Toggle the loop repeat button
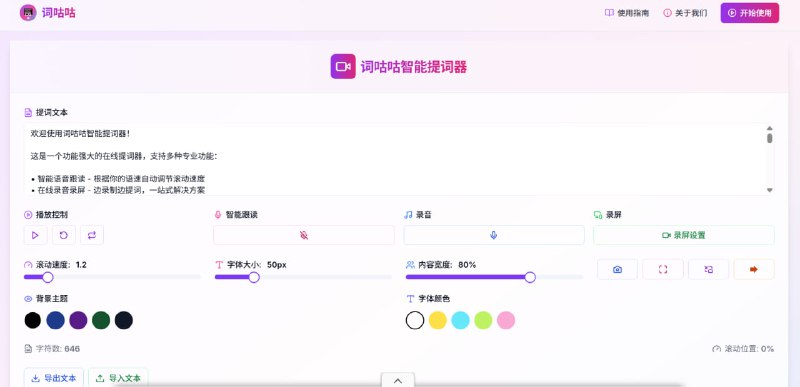This screenshot has width=800, height=387. click(92, 235)
